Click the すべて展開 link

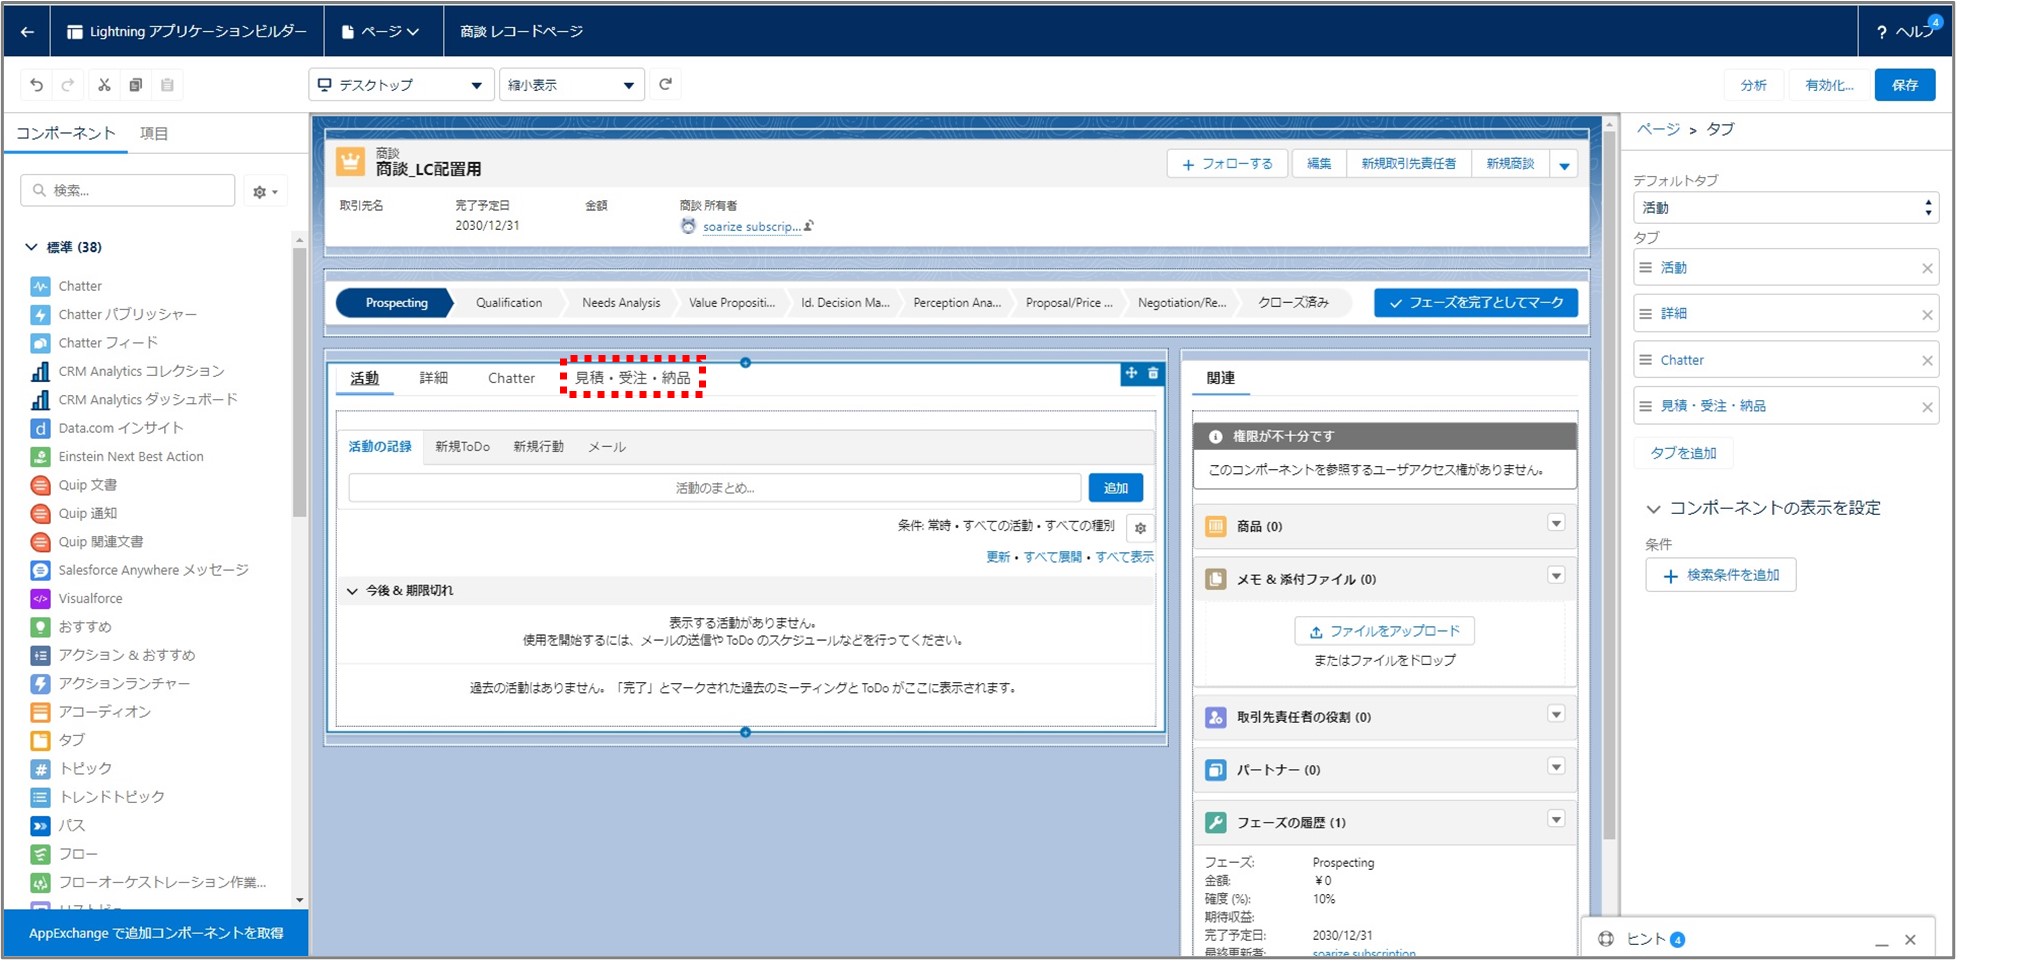point(1052,557)
